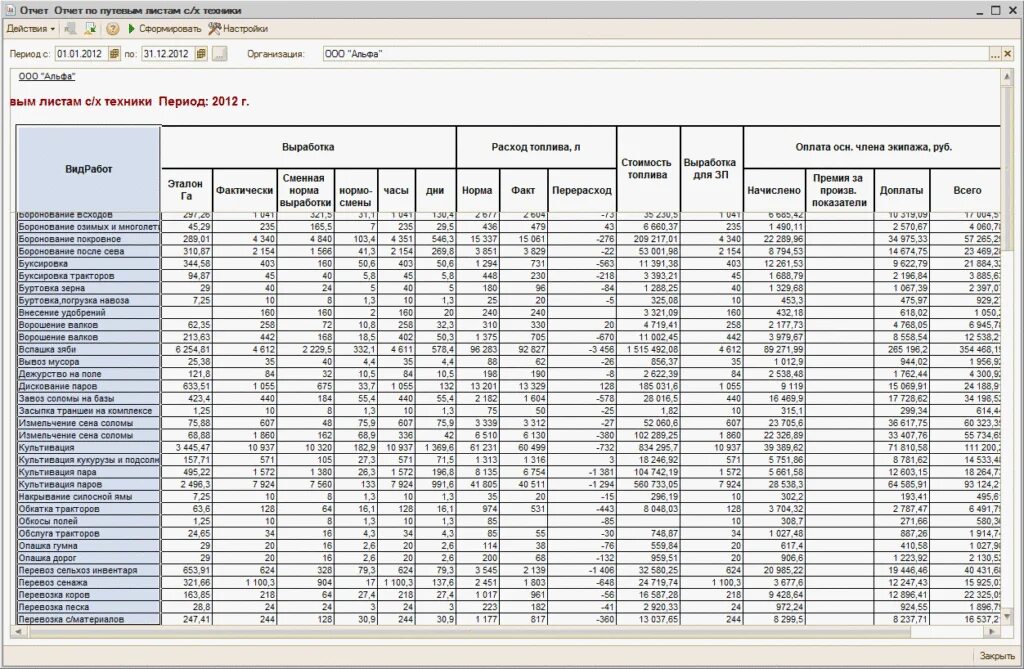Click the ООО "Альфа" report header link
Image resolution: width=1024 pixels, height=669 pixels.
point(46,76)
